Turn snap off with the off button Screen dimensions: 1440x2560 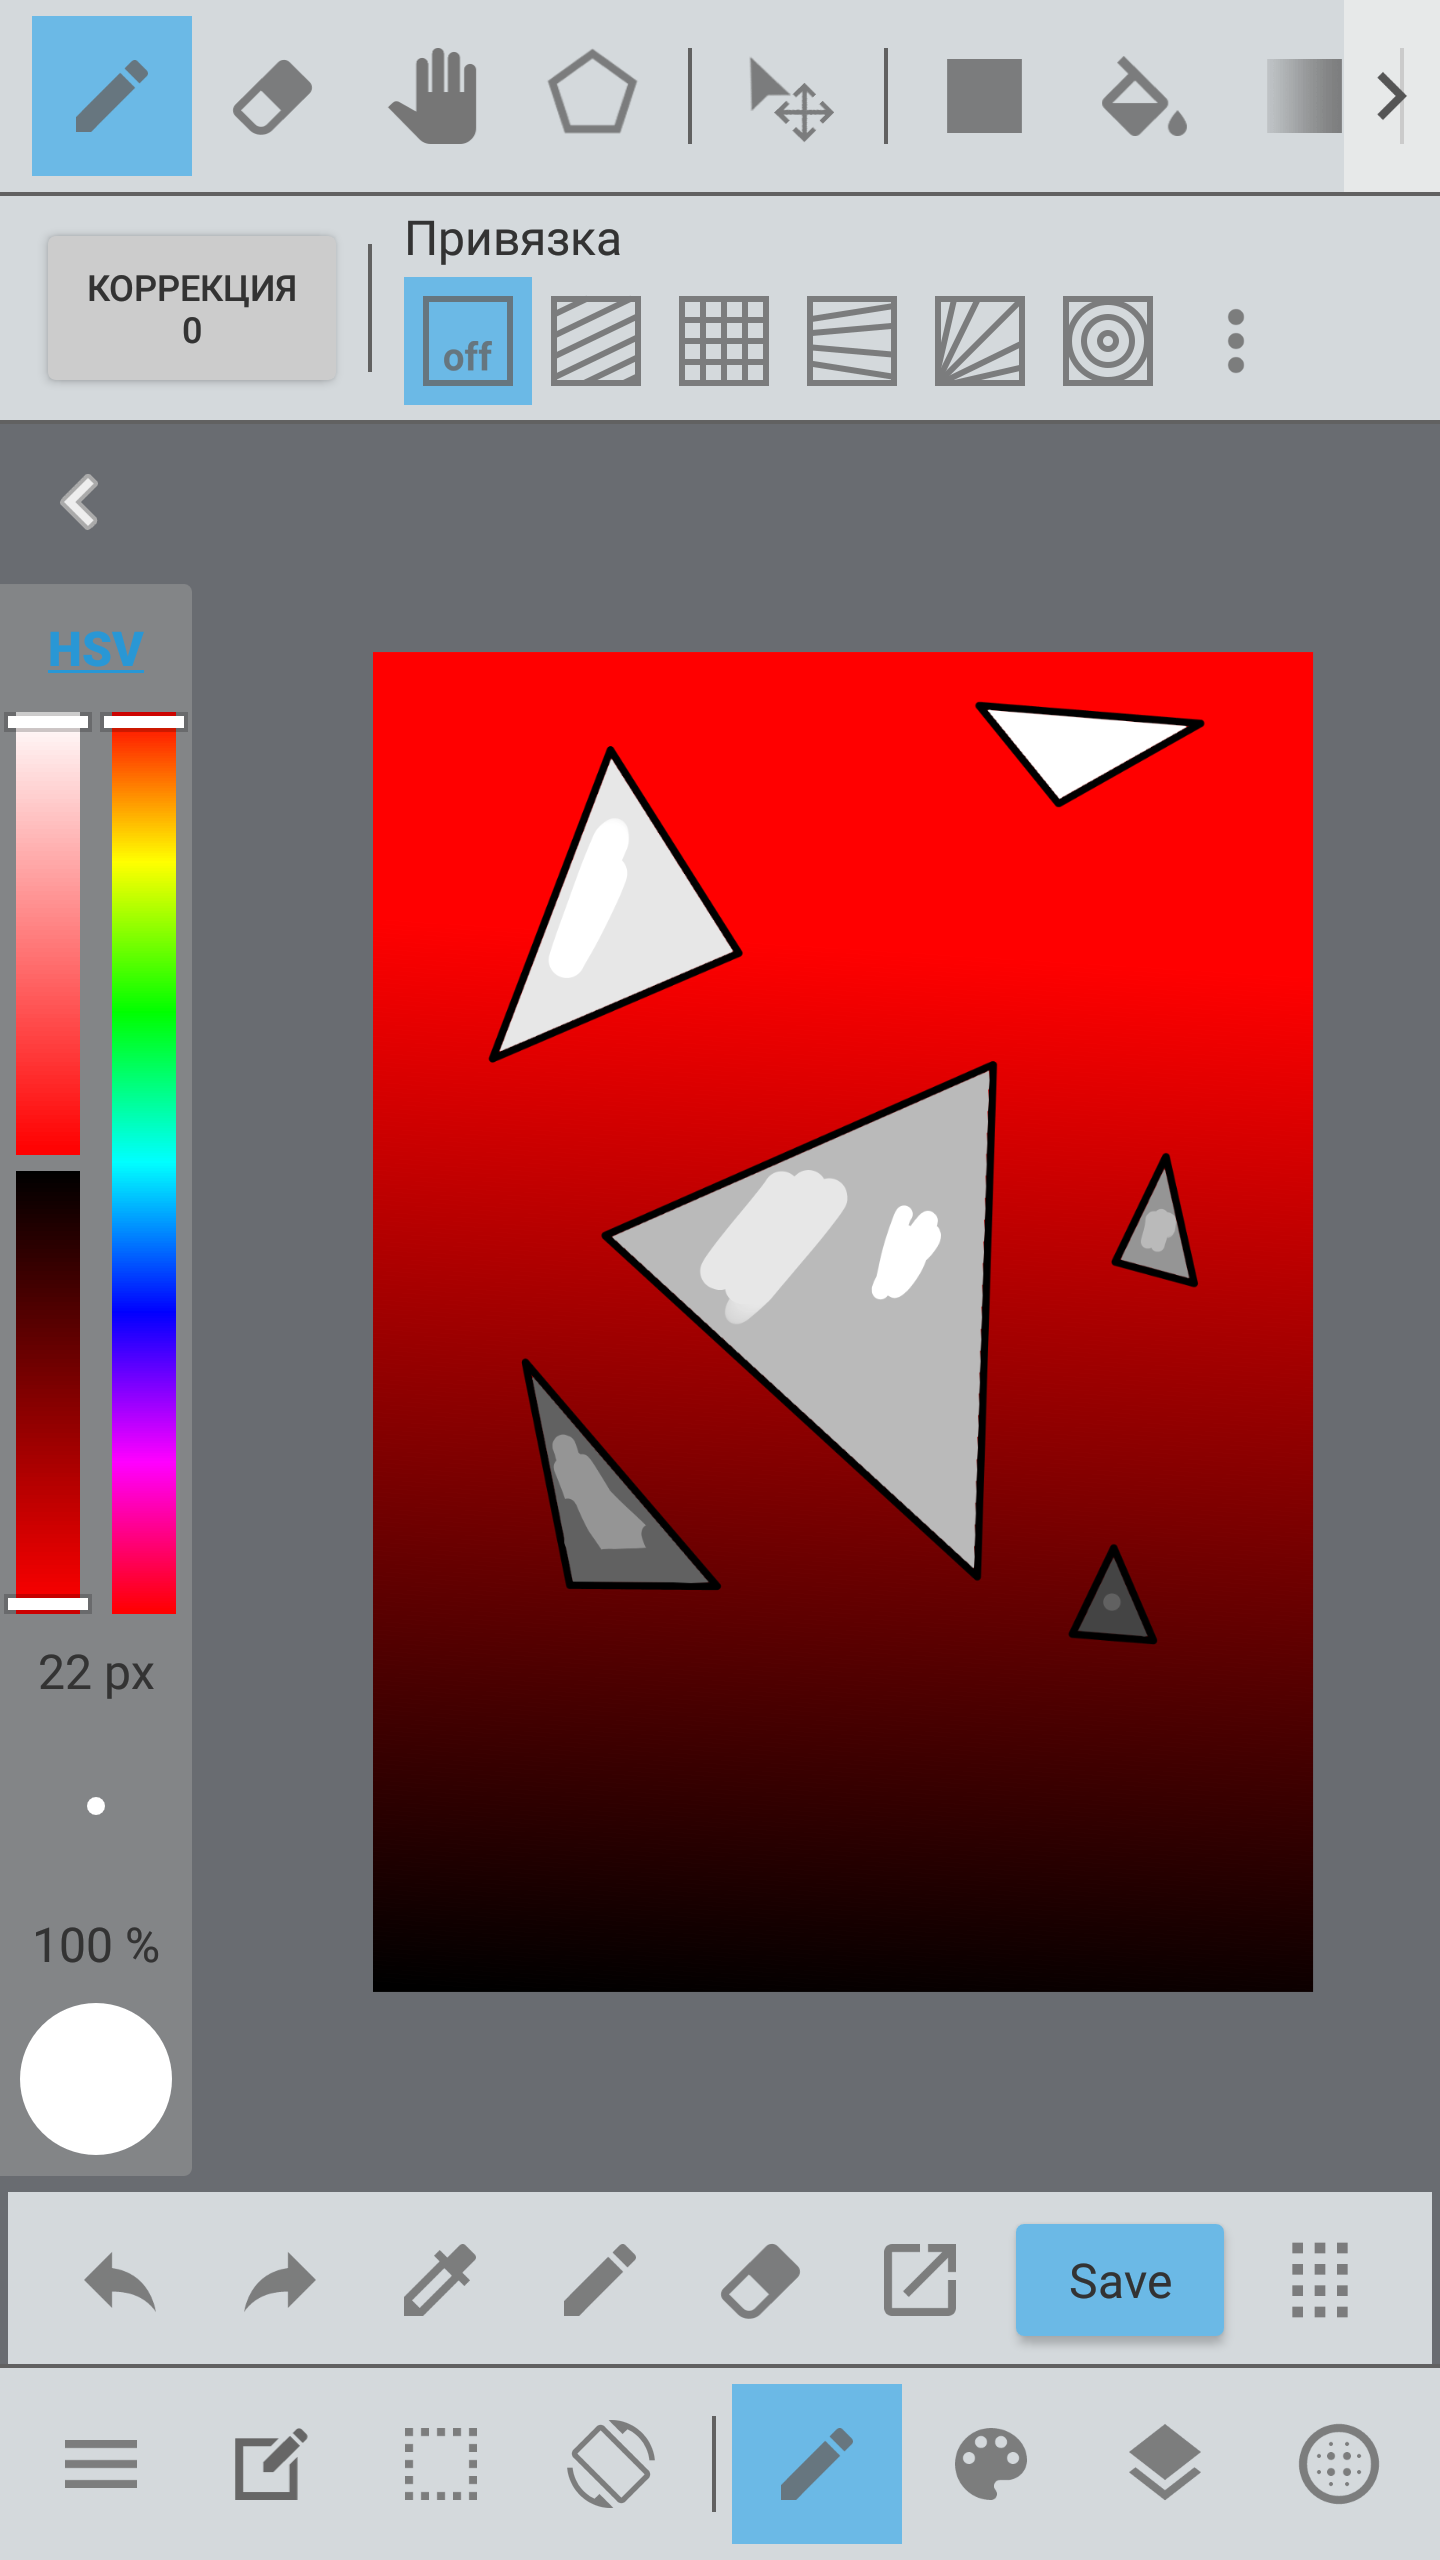point(468,341)
